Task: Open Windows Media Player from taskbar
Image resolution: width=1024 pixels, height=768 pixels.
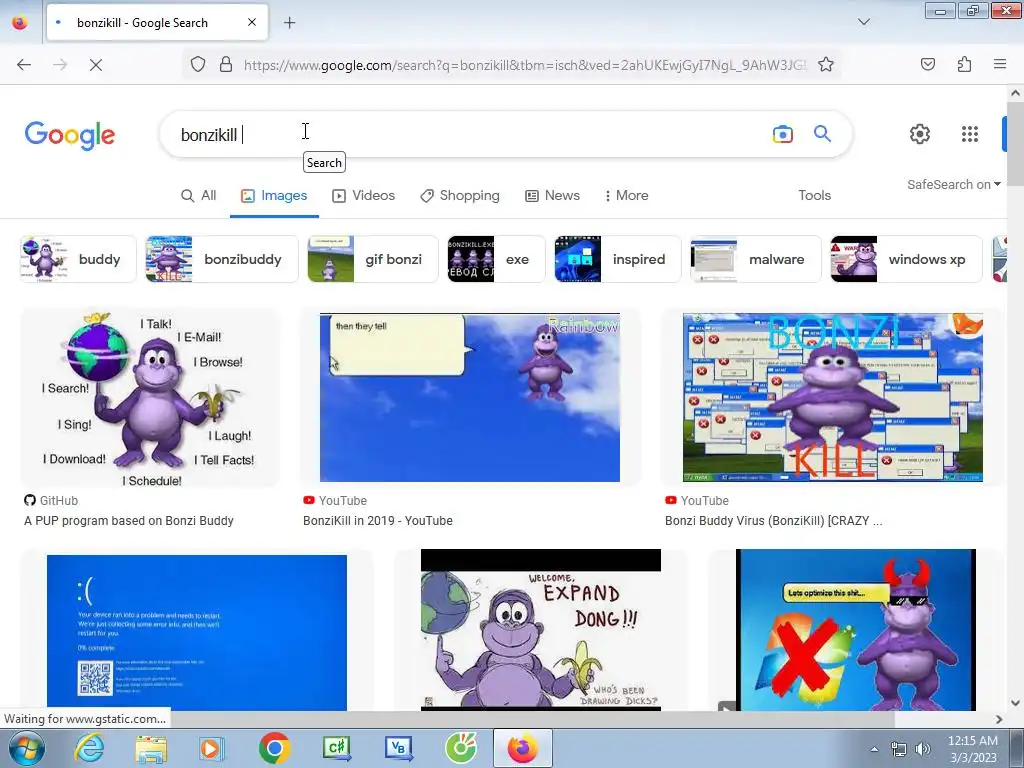Action: 210,748
